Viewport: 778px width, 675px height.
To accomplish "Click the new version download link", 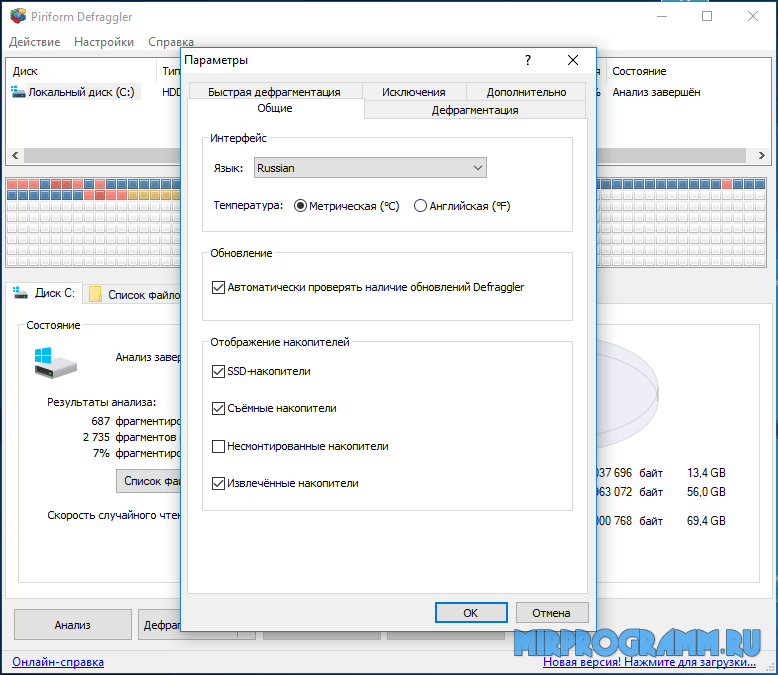I will pos(649,662).
